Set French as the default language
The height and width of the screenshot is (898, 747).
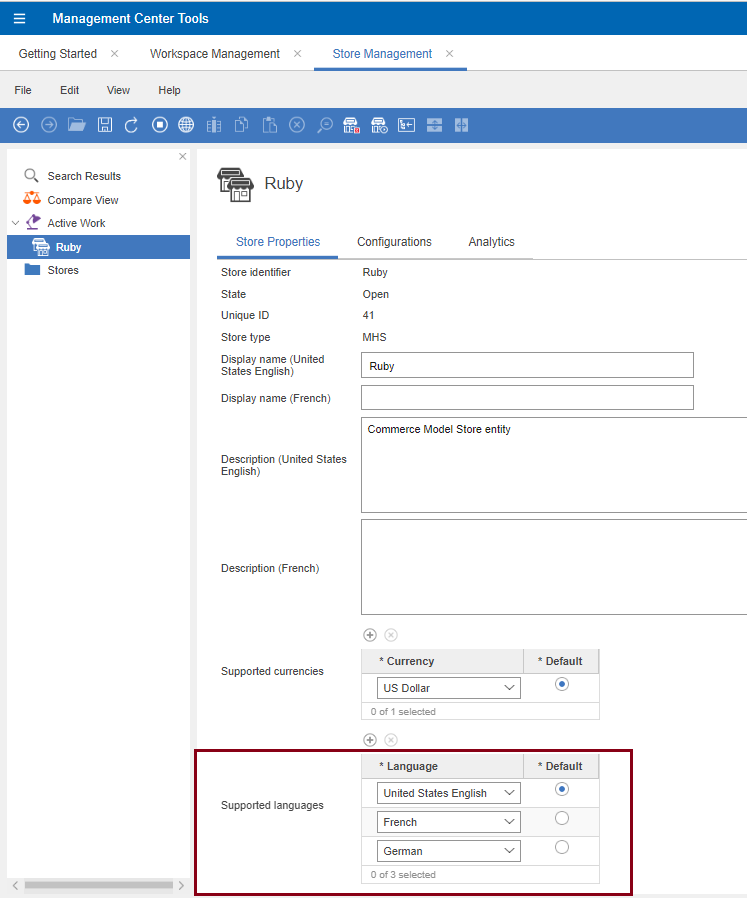point(561,819)
